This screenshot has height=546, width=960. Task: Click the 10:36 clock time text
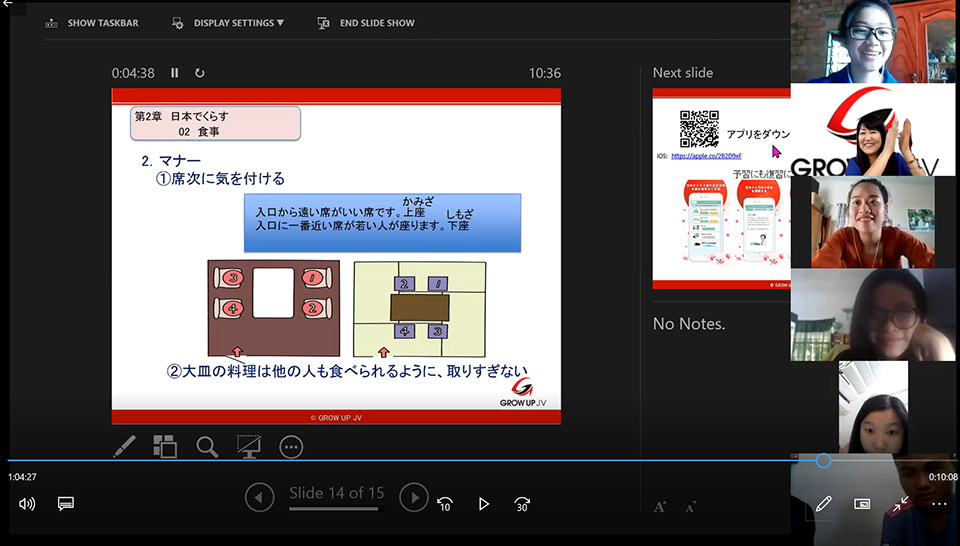[545, 73]
